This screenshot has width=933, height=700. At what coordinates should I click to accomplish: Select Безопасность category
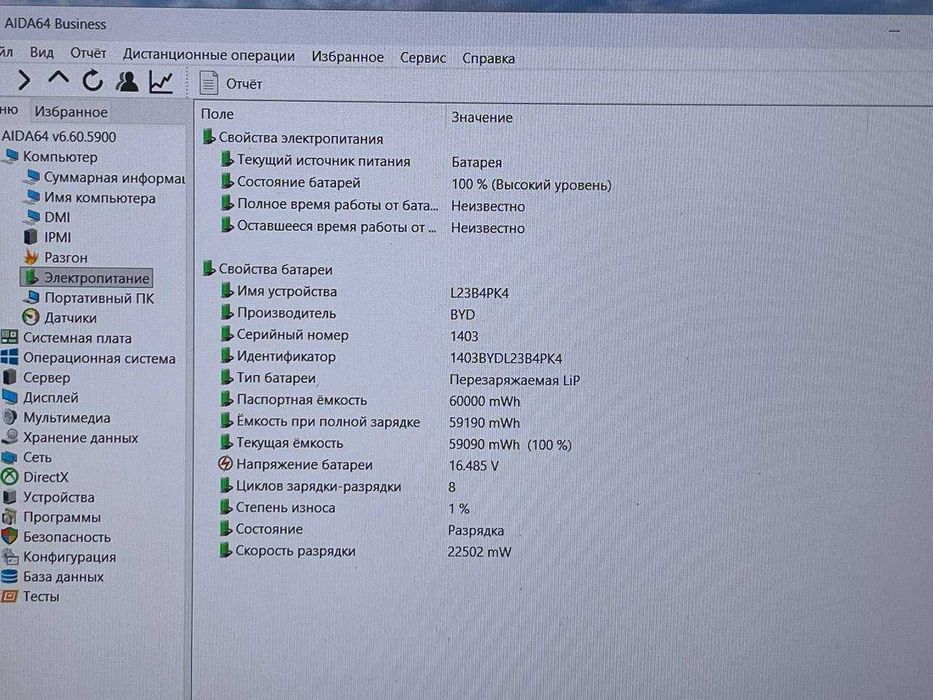(57, 537)
